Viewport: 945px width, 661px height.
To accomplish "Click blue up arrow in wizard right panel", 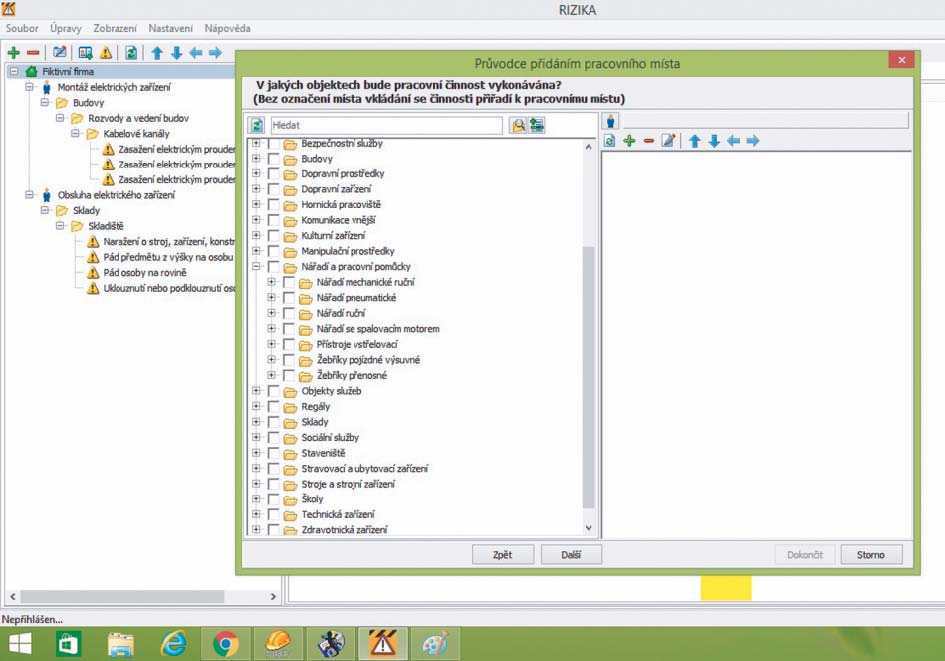I will (x=694, y=141).
